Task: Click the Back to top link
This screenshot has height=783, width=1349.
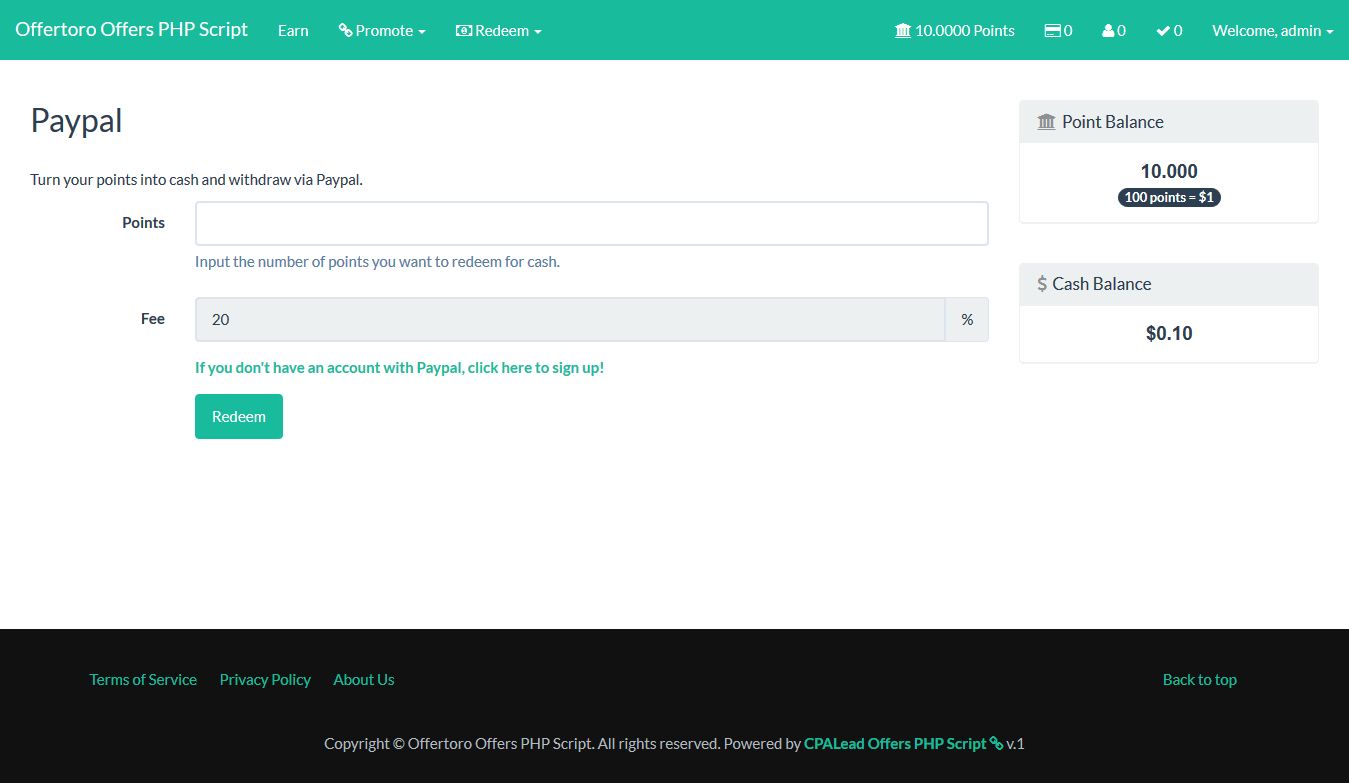Action: click(1199, 679)
